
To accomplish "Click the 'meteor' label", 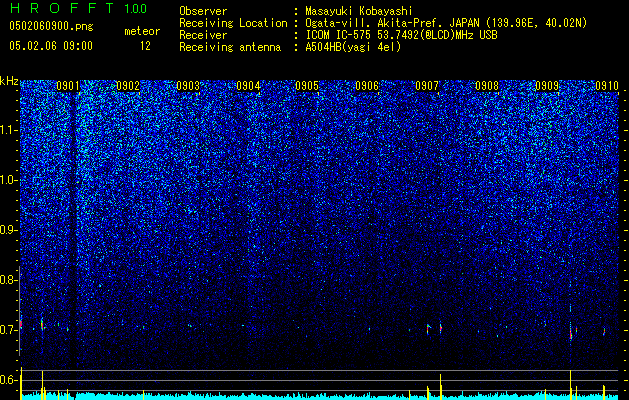I will pos(142,31).
